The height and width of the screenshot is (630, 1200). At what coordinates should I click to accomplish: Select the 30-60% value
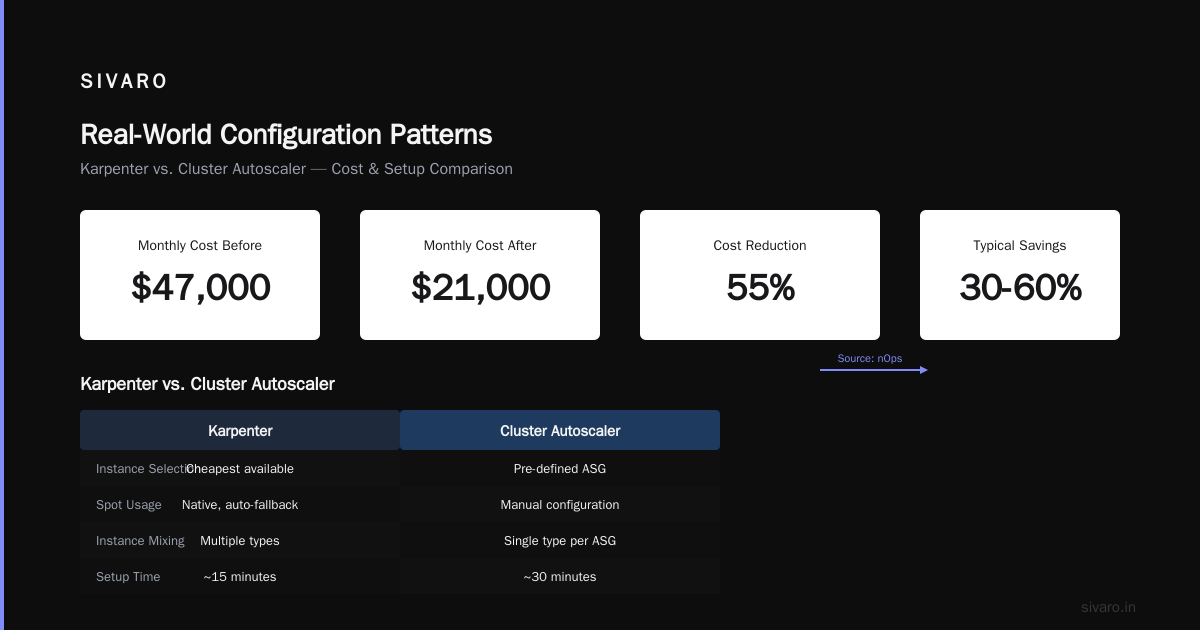1020,288
